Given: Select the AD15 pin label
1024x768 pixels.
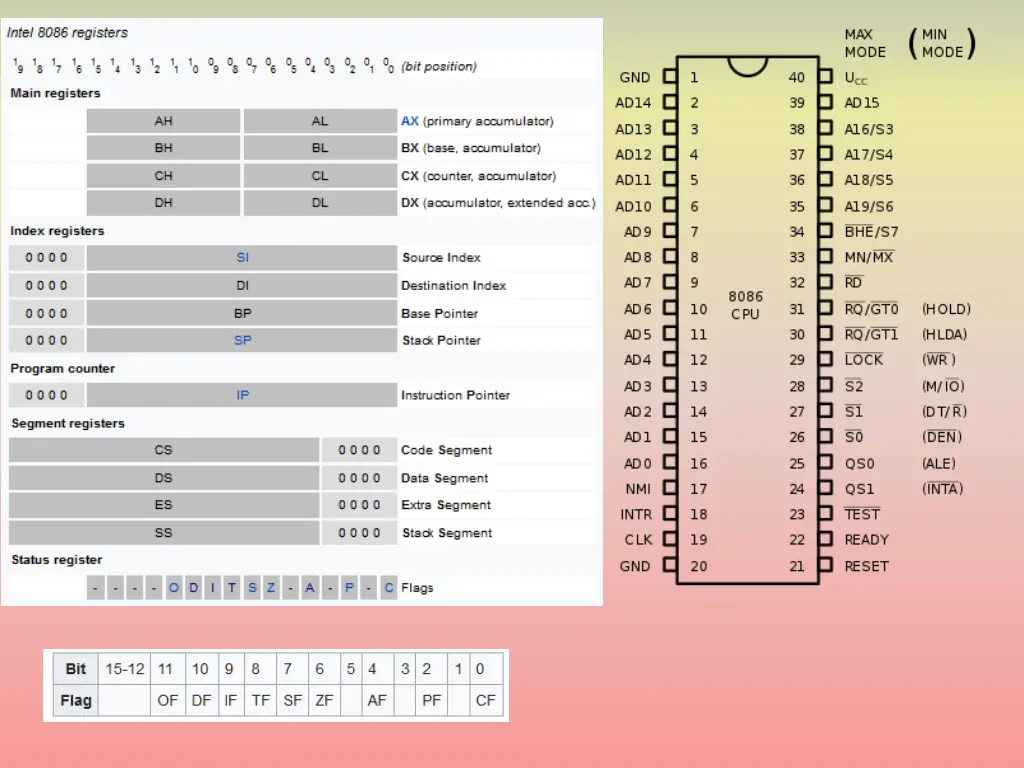Looking at the screenshot, I should click(862, 103).
